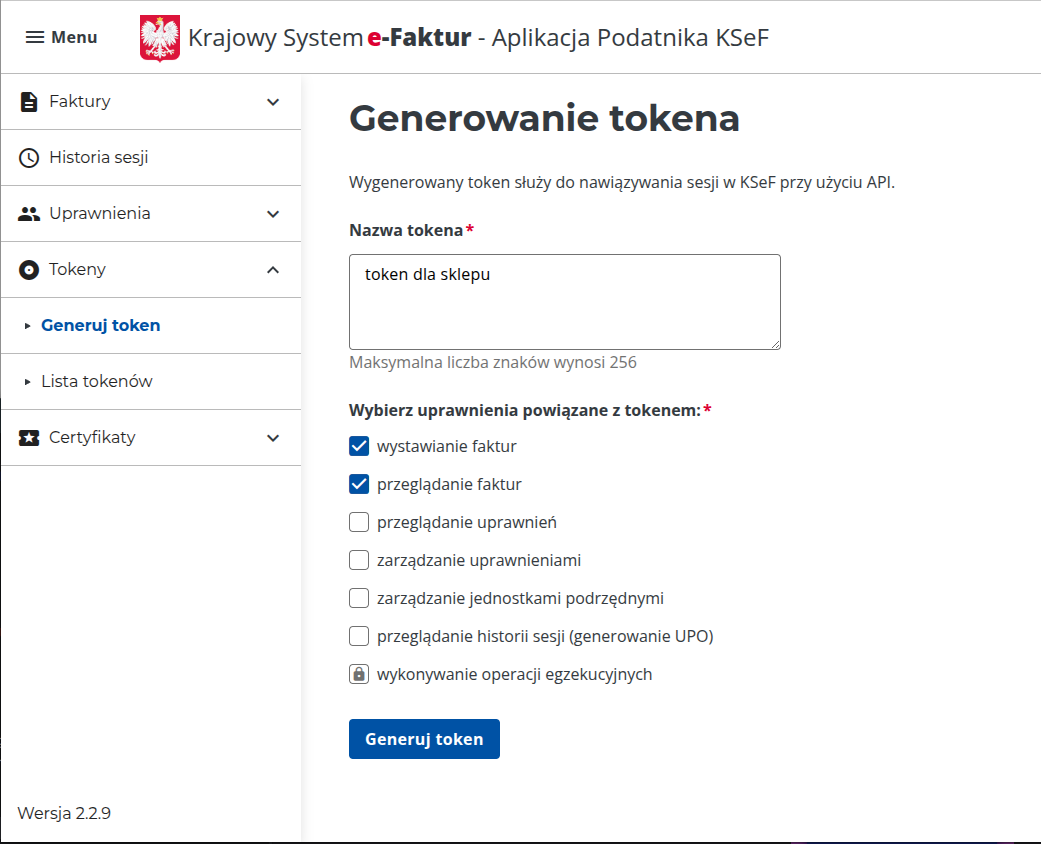
Task: Expand the Uprawnienia section chevron
Action: pyautogui.click(x=273, y=214)
